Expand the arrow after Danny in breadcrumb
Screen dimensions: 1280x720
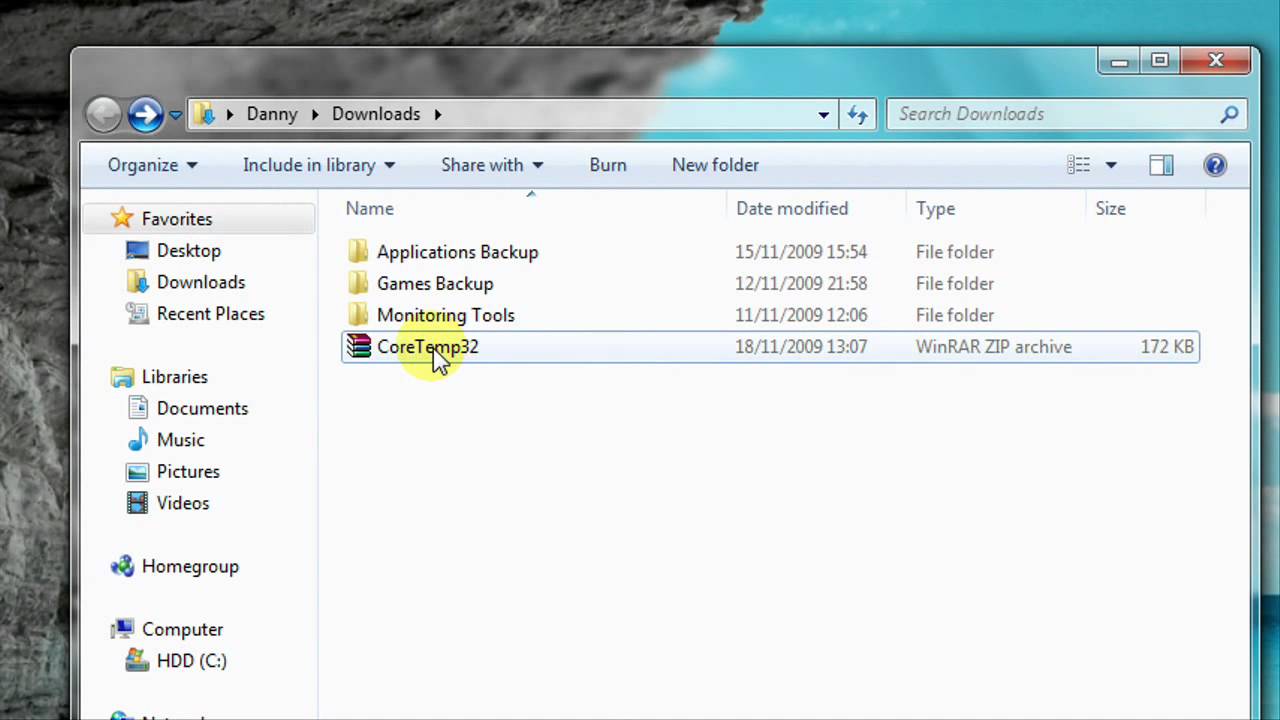[314, 114]
